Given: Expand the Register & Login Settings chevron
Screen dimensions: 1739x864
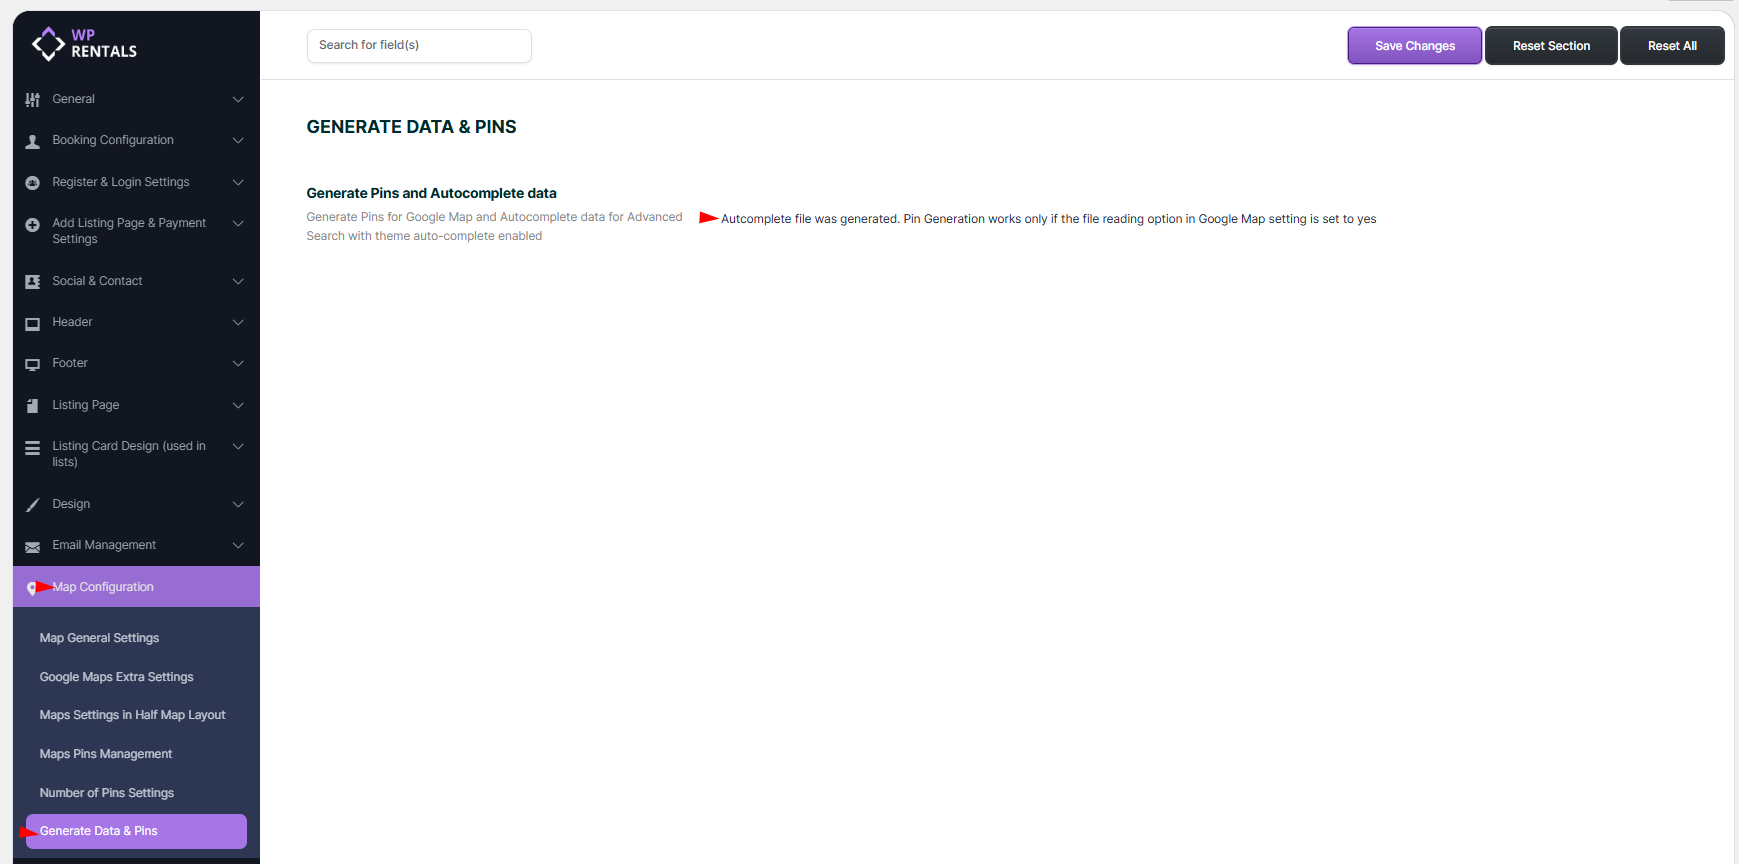Looking at the screenshot, I should pyautogui.click(x=238, y=182).
